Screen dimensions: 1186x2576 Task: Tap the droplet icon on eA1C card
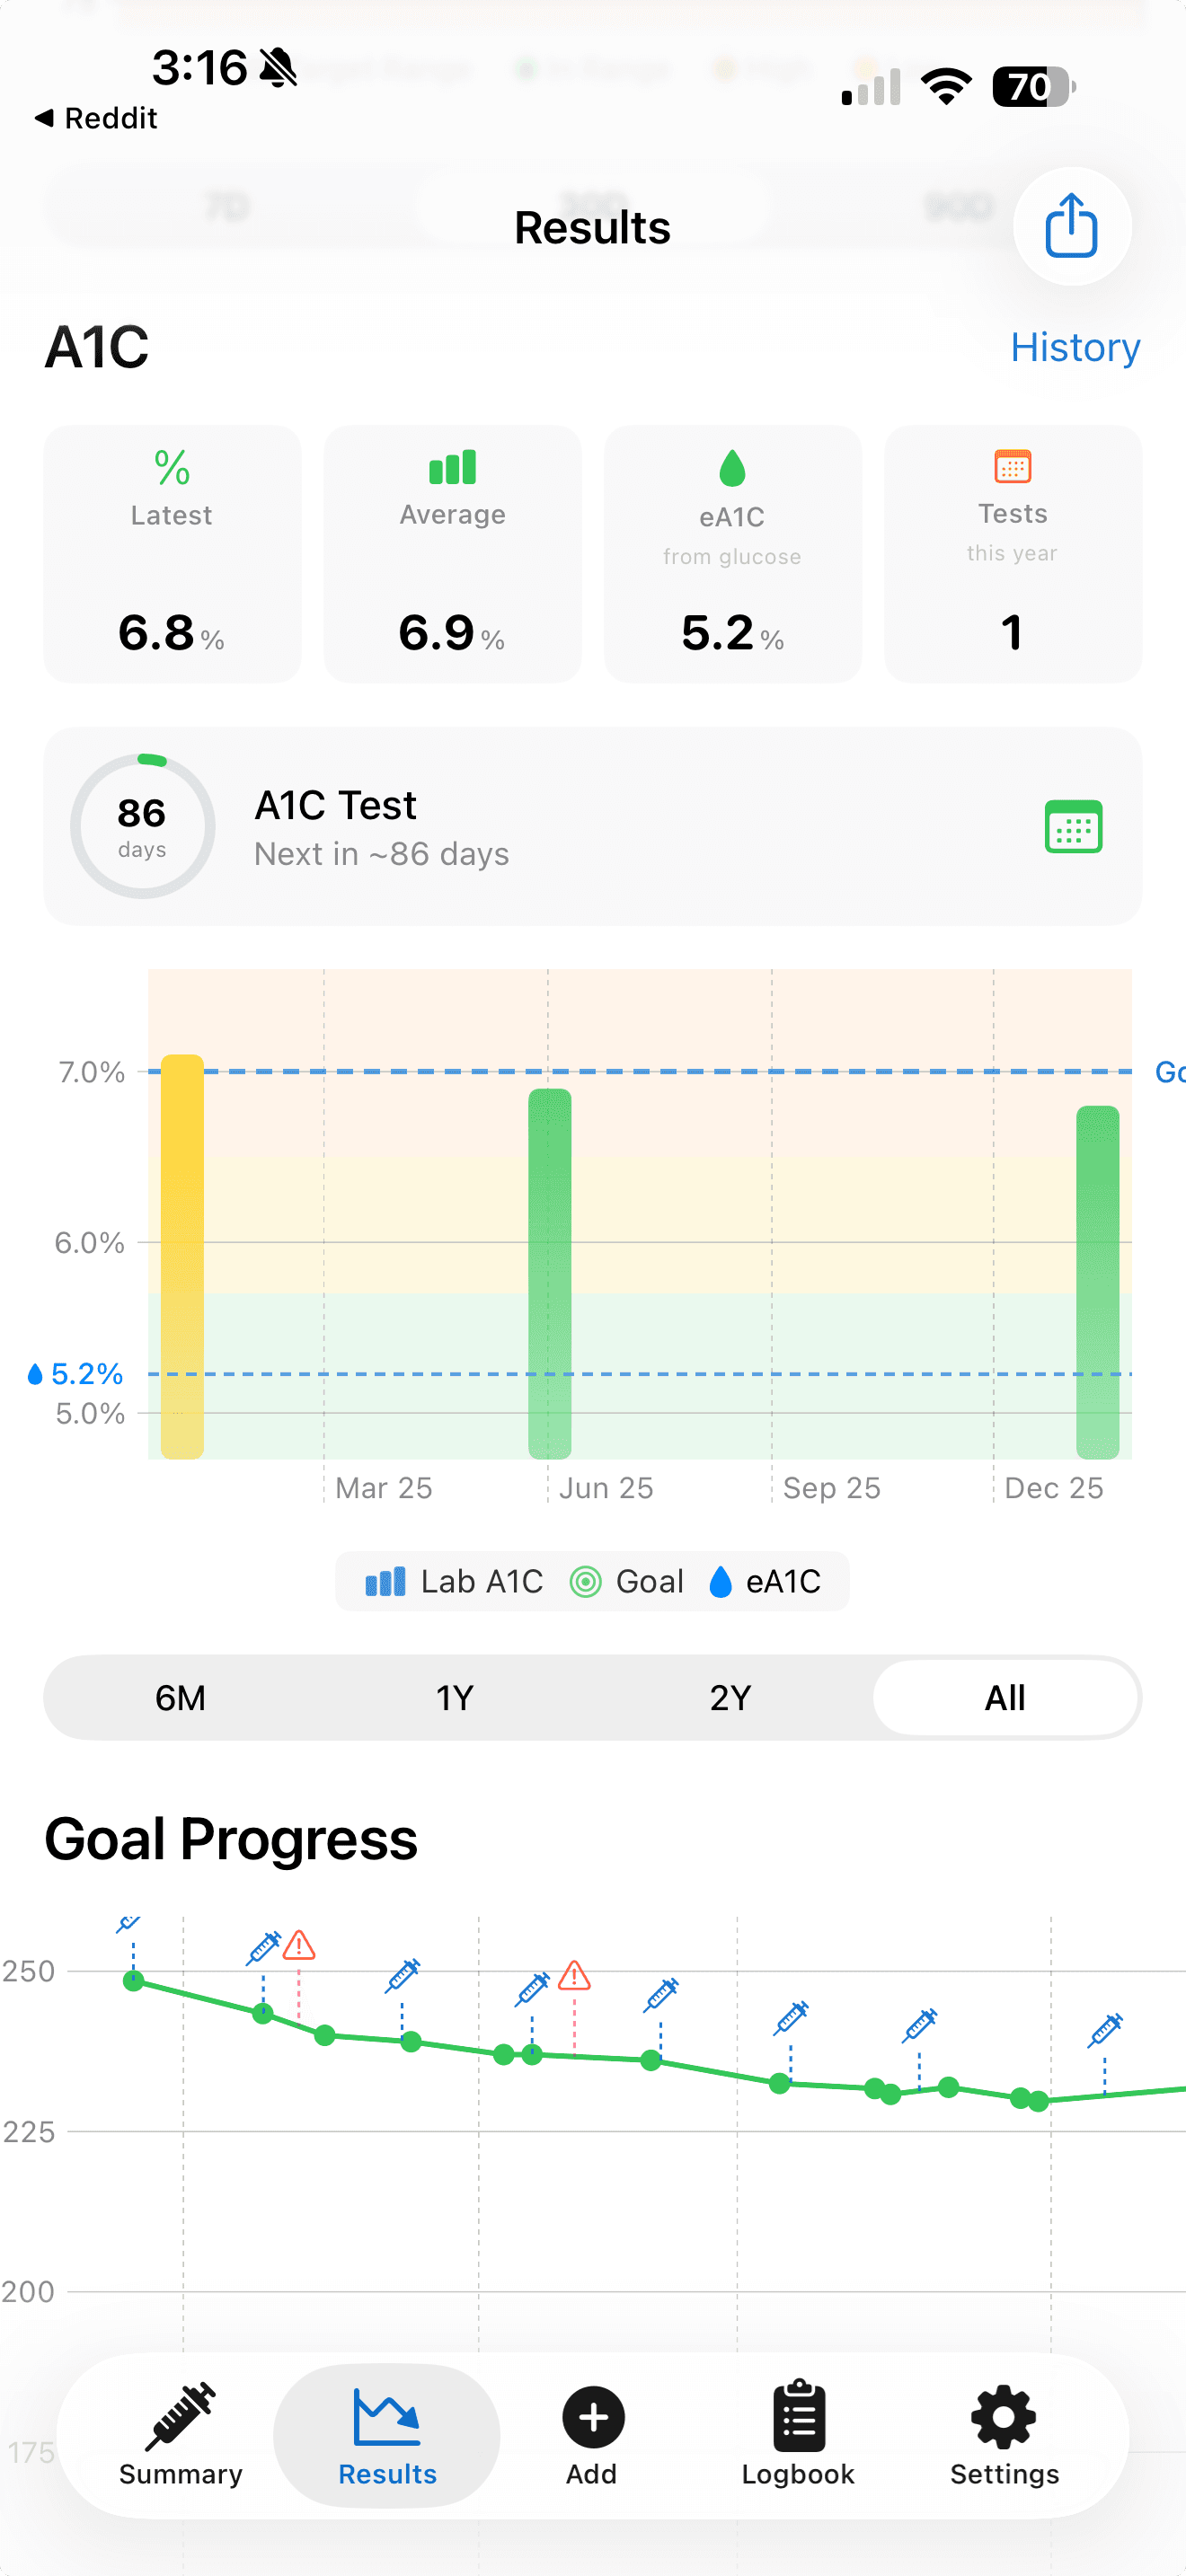pyautogui.click(x=732, y=467)
